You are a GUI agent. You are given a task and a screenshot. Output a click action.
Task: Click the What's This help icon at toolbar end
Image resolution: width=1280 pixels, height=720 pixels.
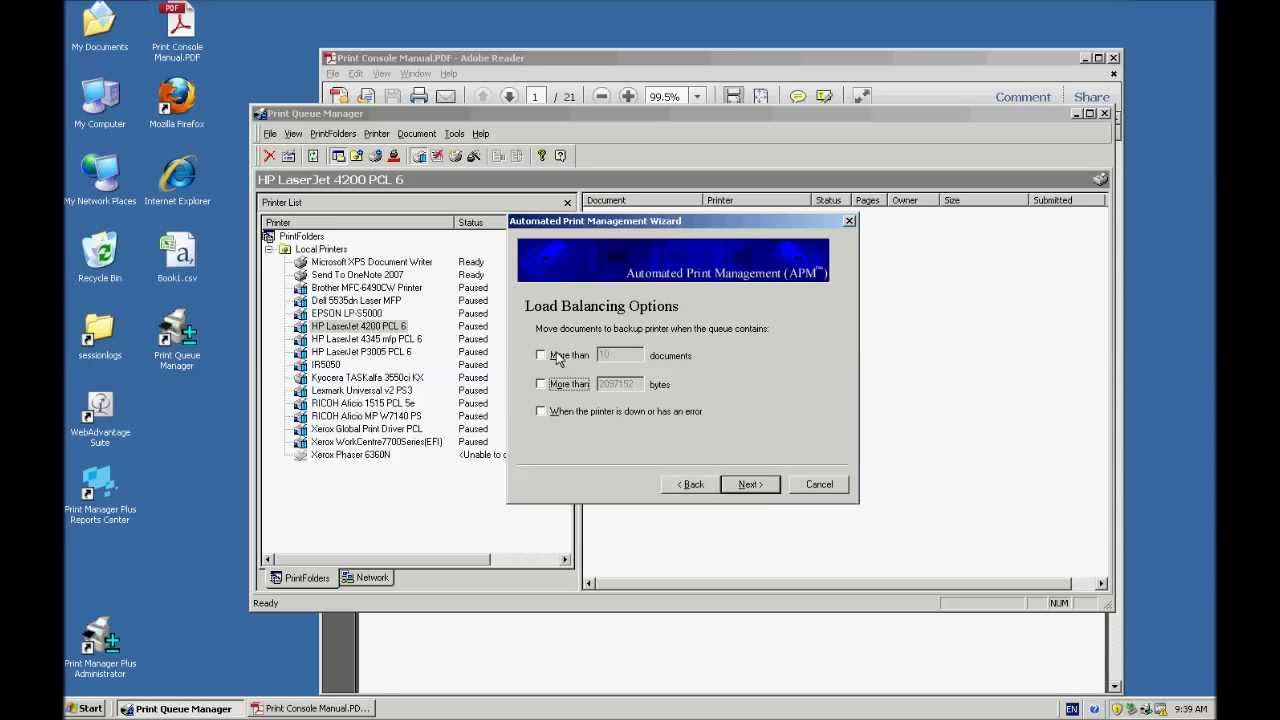(560, 156)
